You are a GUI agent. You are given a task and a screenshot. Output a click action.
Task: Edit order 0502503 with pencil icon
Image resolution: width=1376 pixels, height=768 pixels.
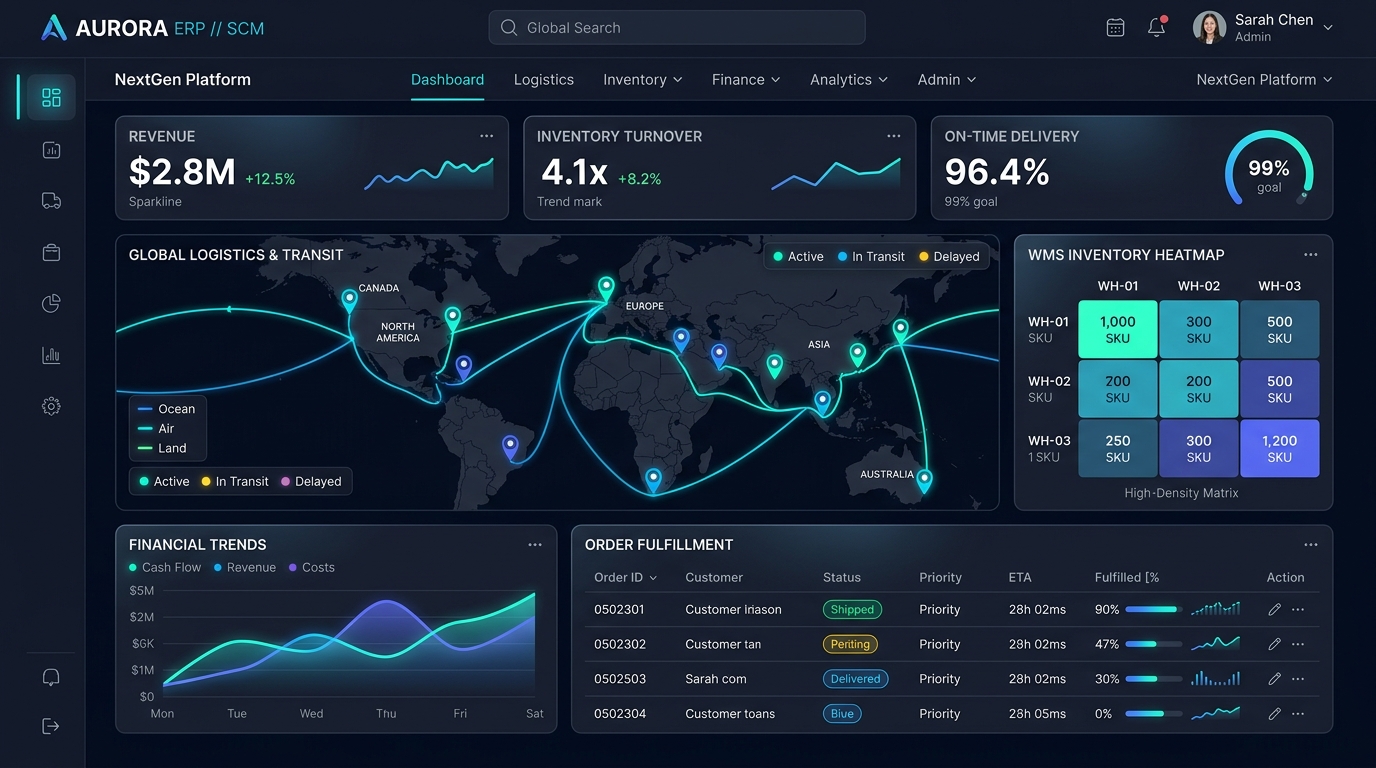click(1274, 679)
